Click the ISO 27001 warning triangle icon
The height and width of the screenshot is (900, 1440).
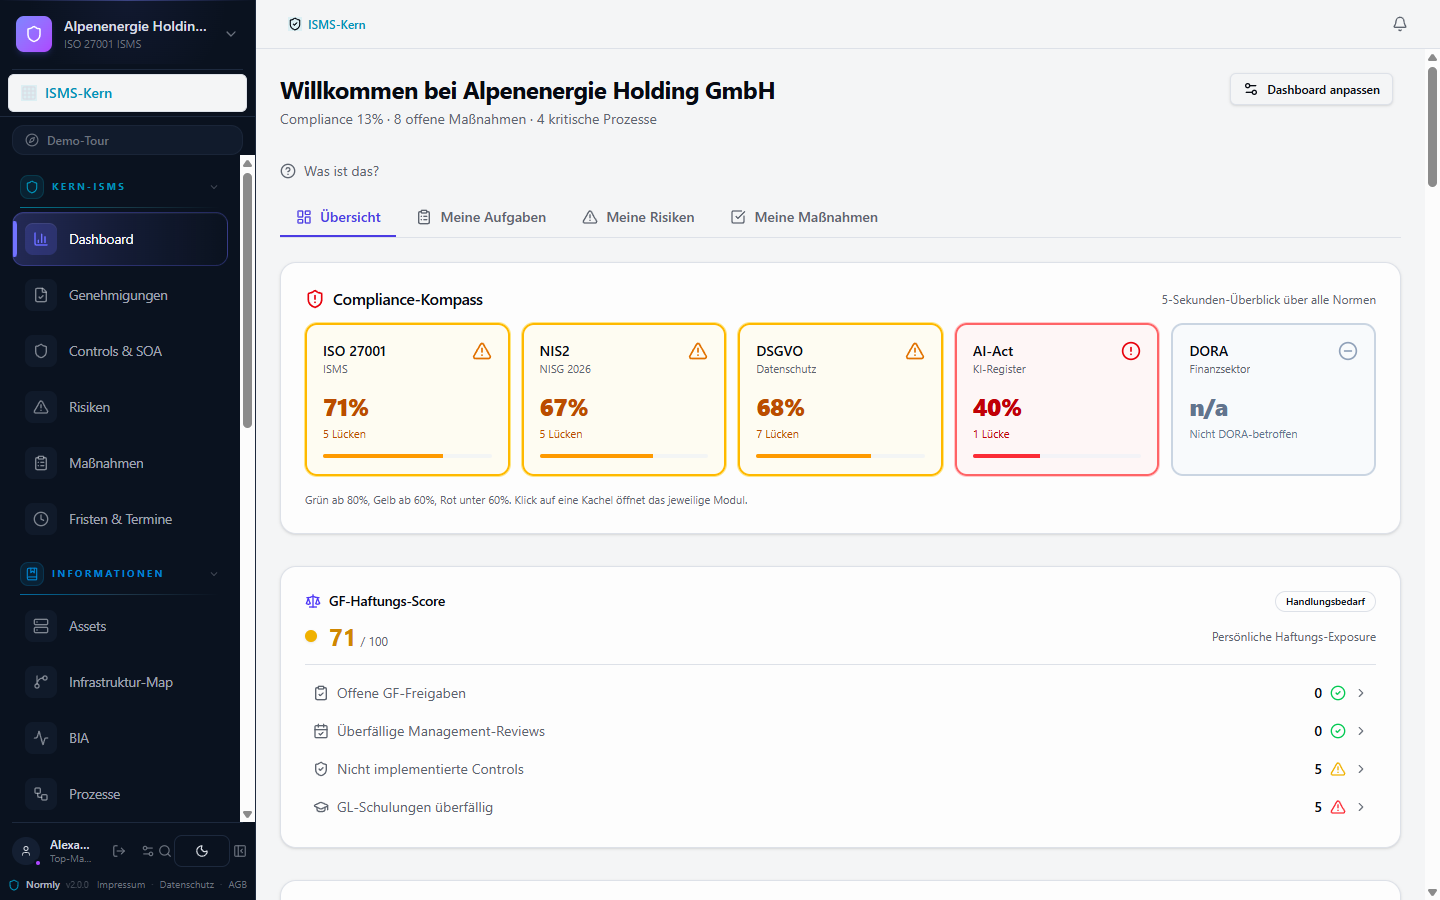tap(482, 351)
